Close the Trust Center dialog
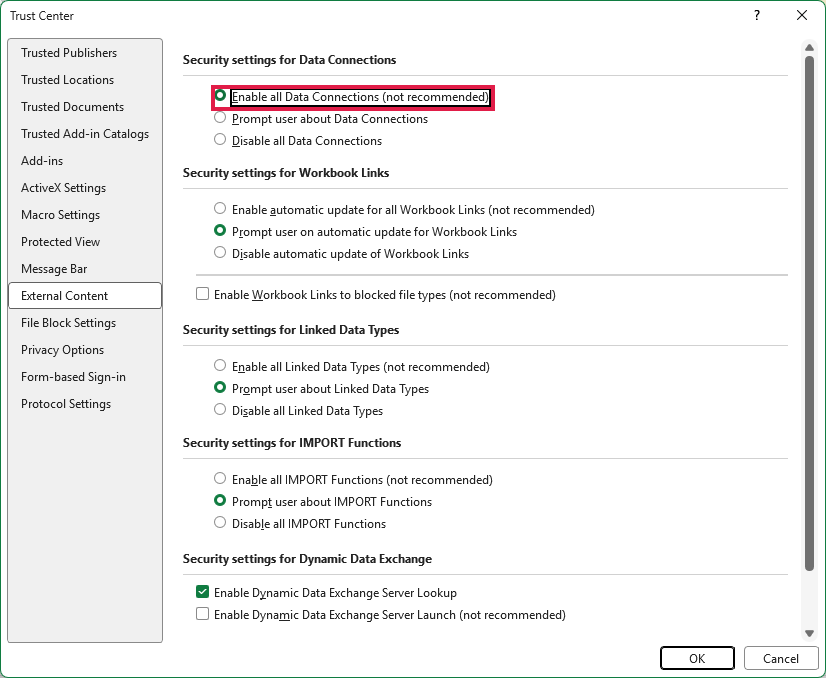 tap(802, 15)
